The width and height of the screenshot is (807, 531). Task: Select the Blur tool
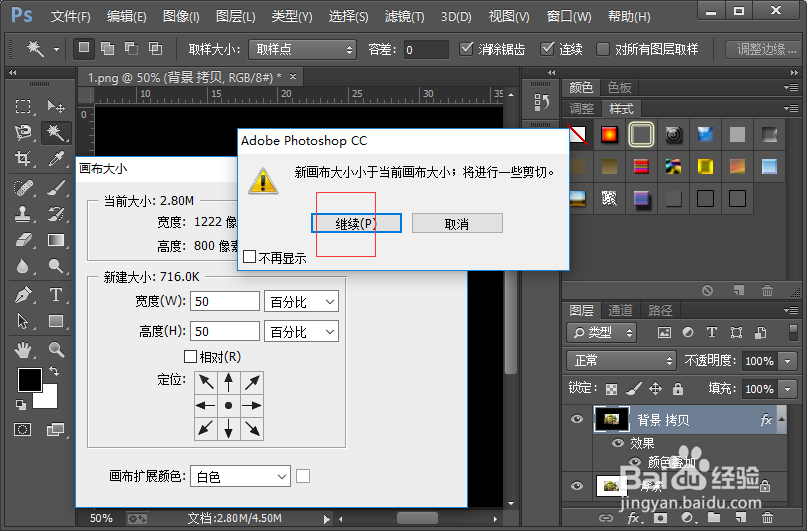click(x=23, y=267)
